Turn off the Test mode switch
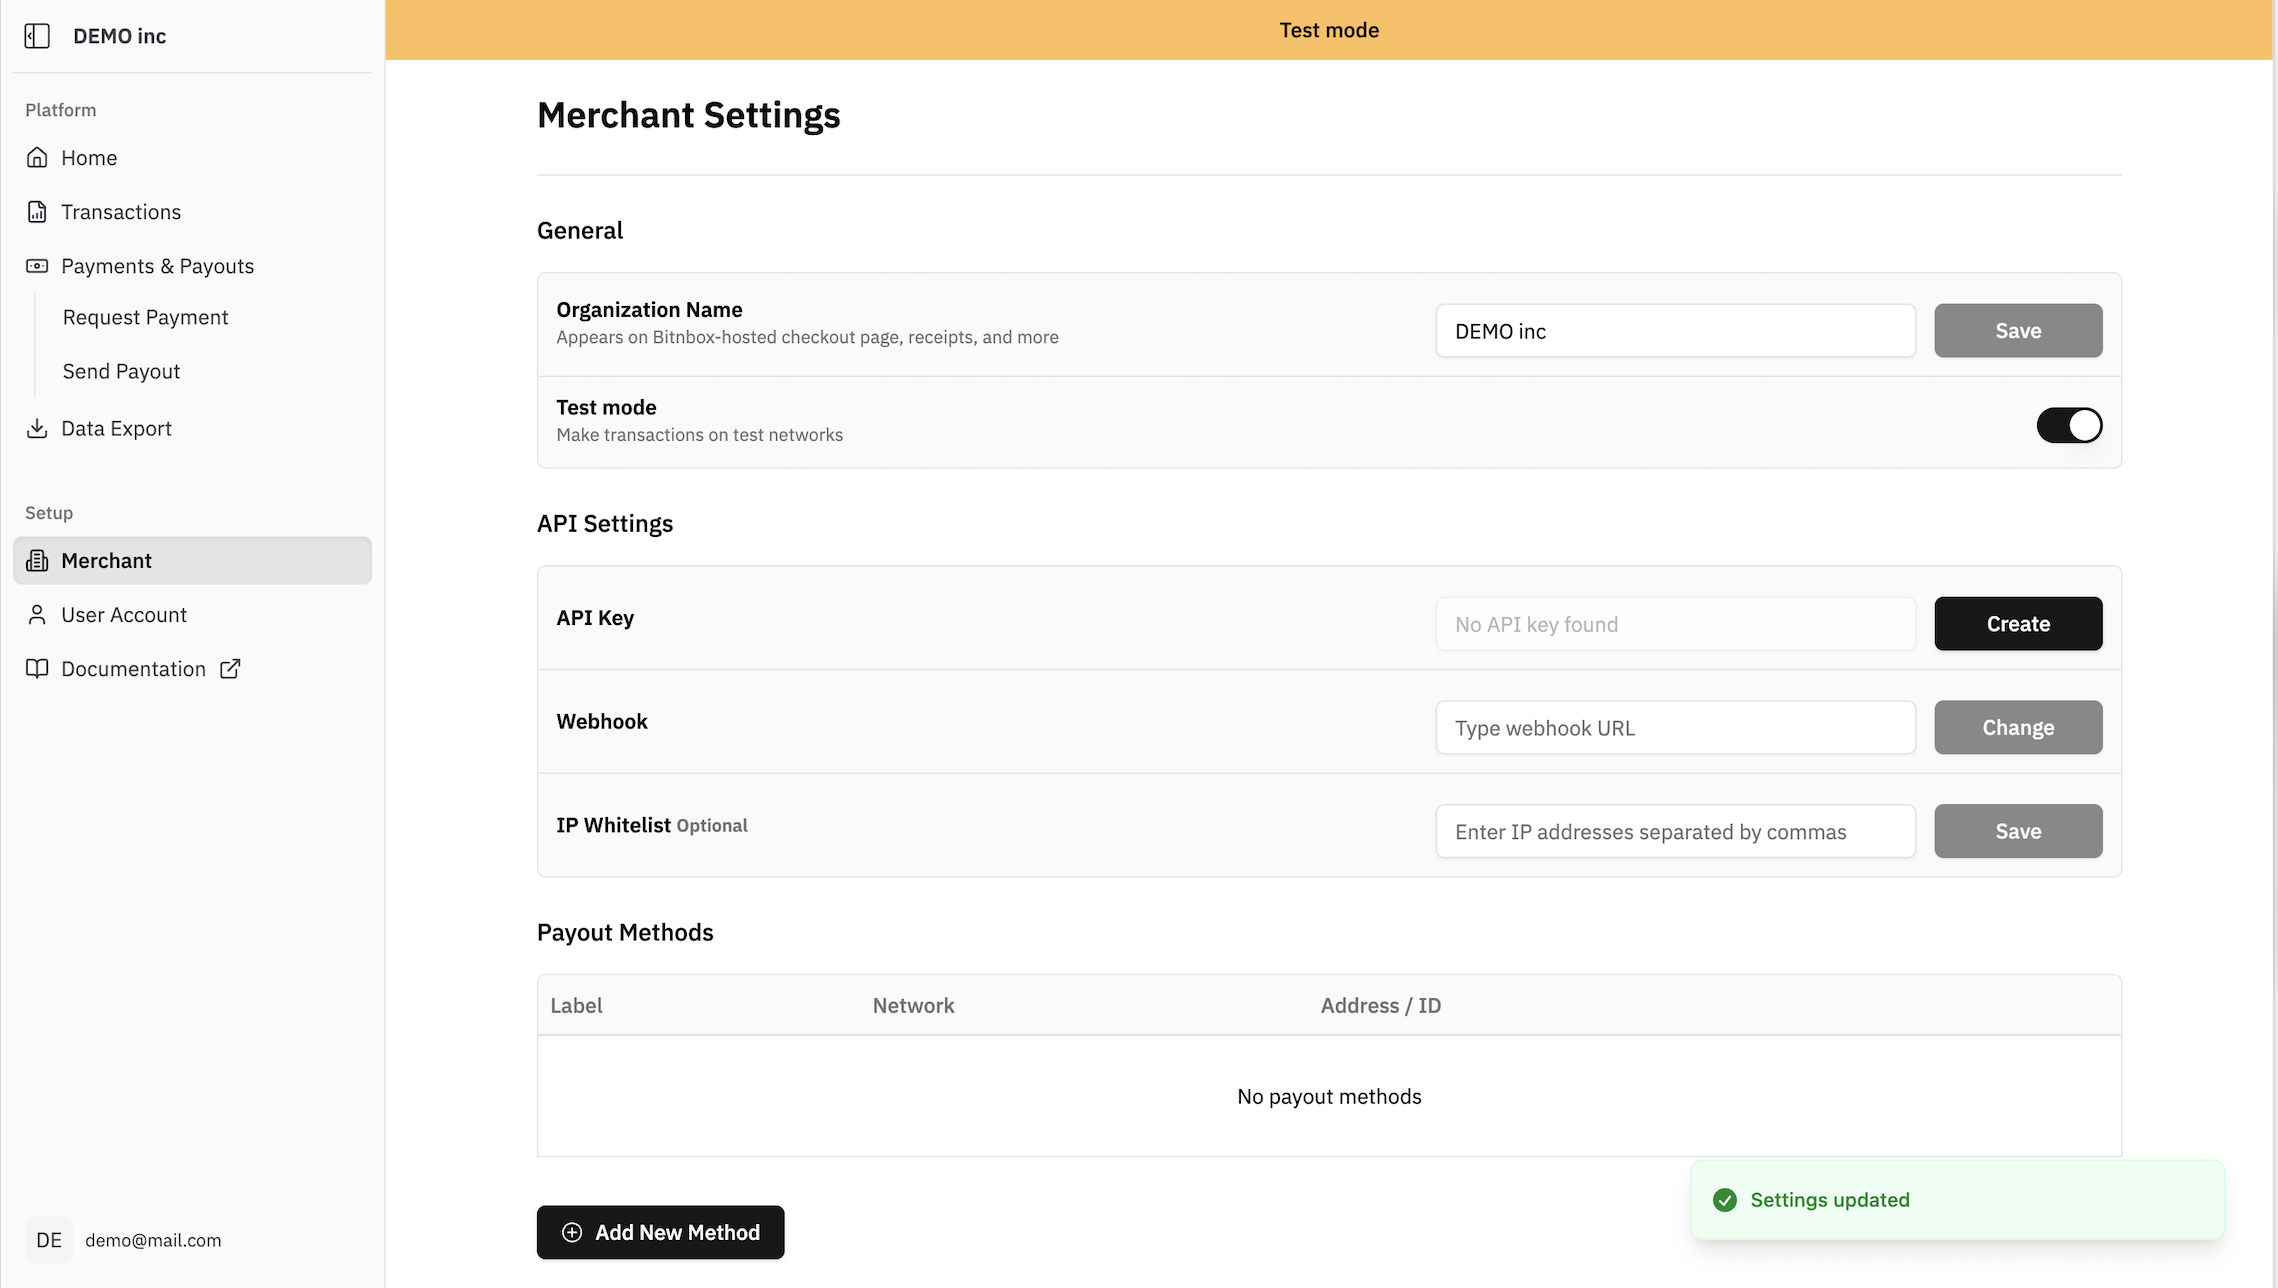This screenshot has width=2278, height=1288. [2069, 425]
